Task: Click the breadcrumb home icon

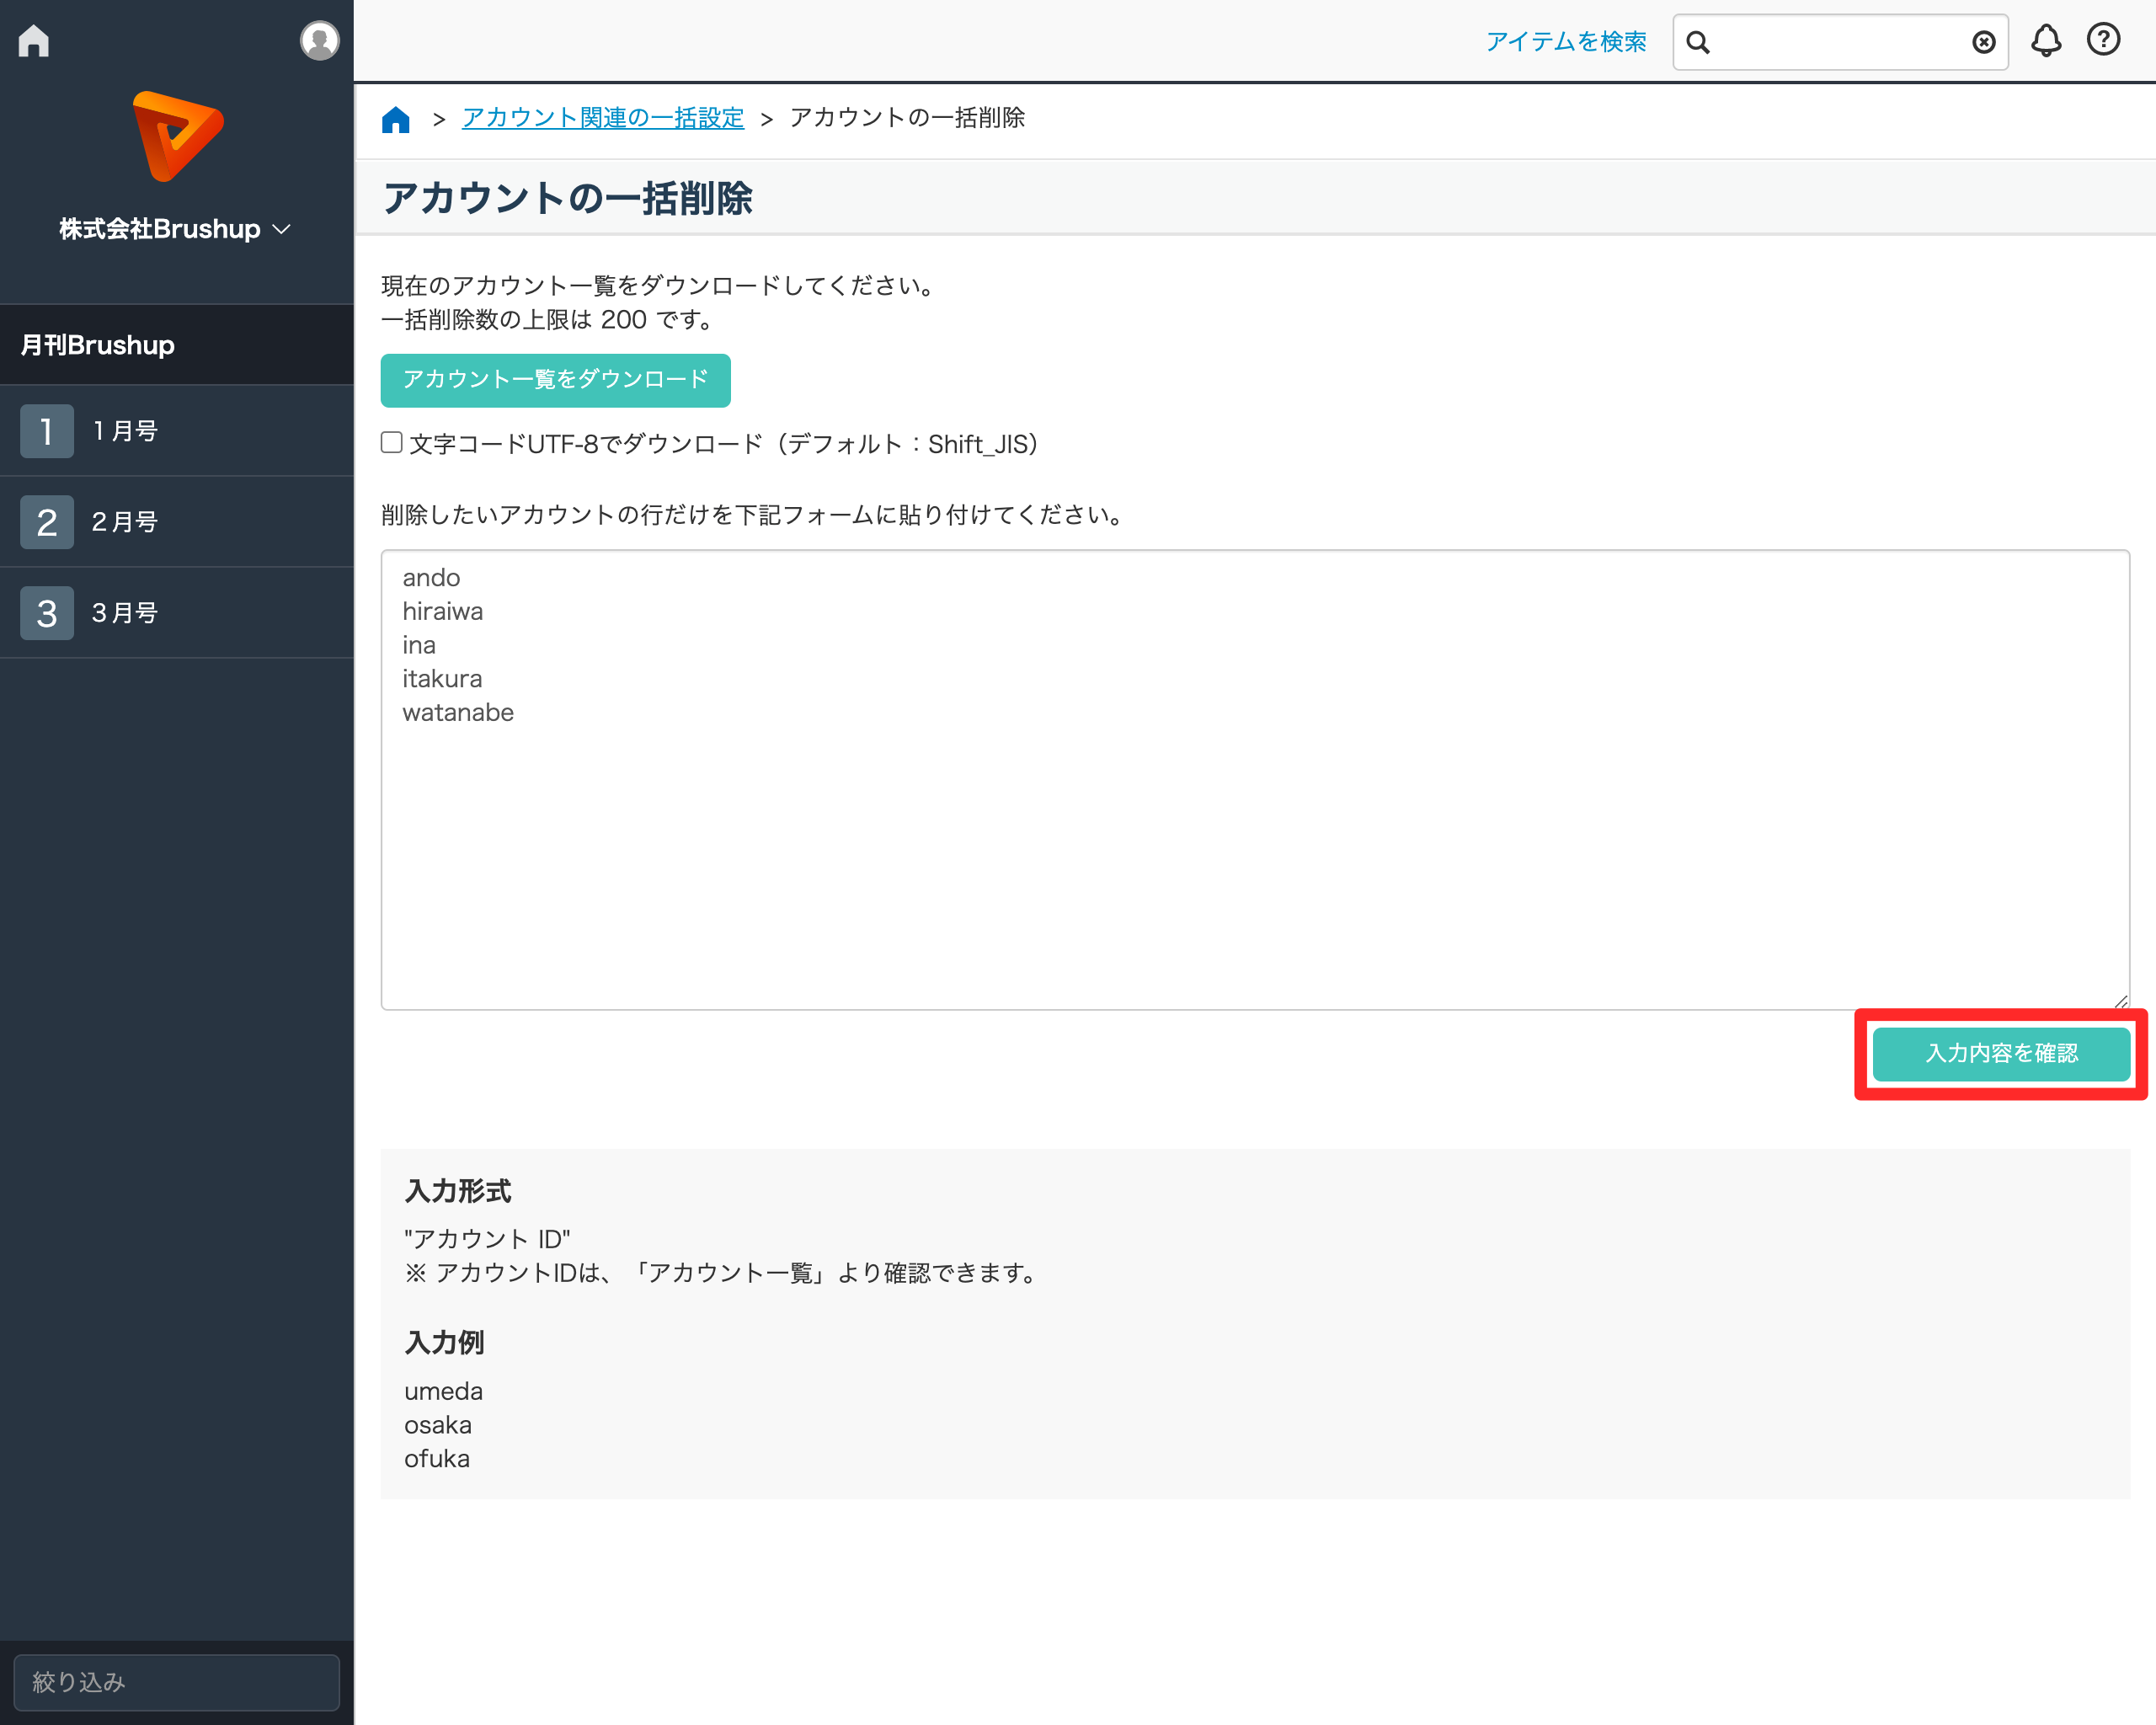Action: [x=396, y=119]
